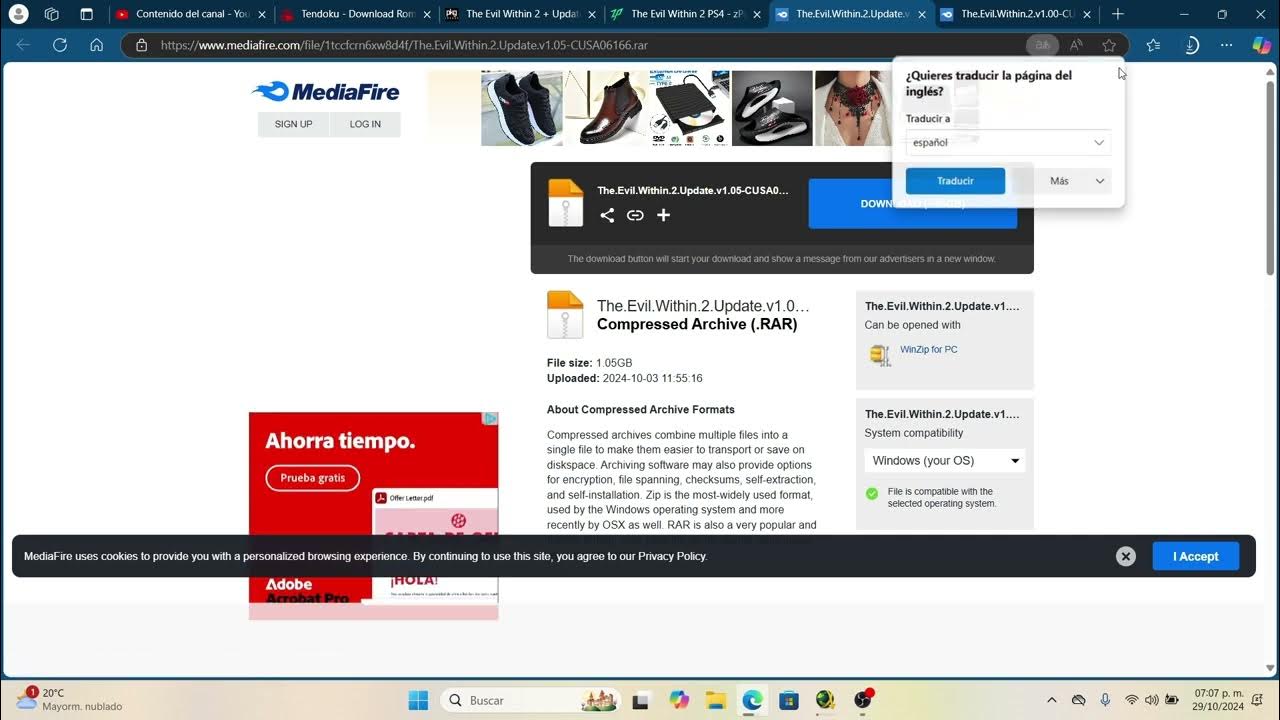Image resolution: width=1280 pixels, height=720 pixels.
Task: Open the tab actions menu icon
Action: point(86,14)
